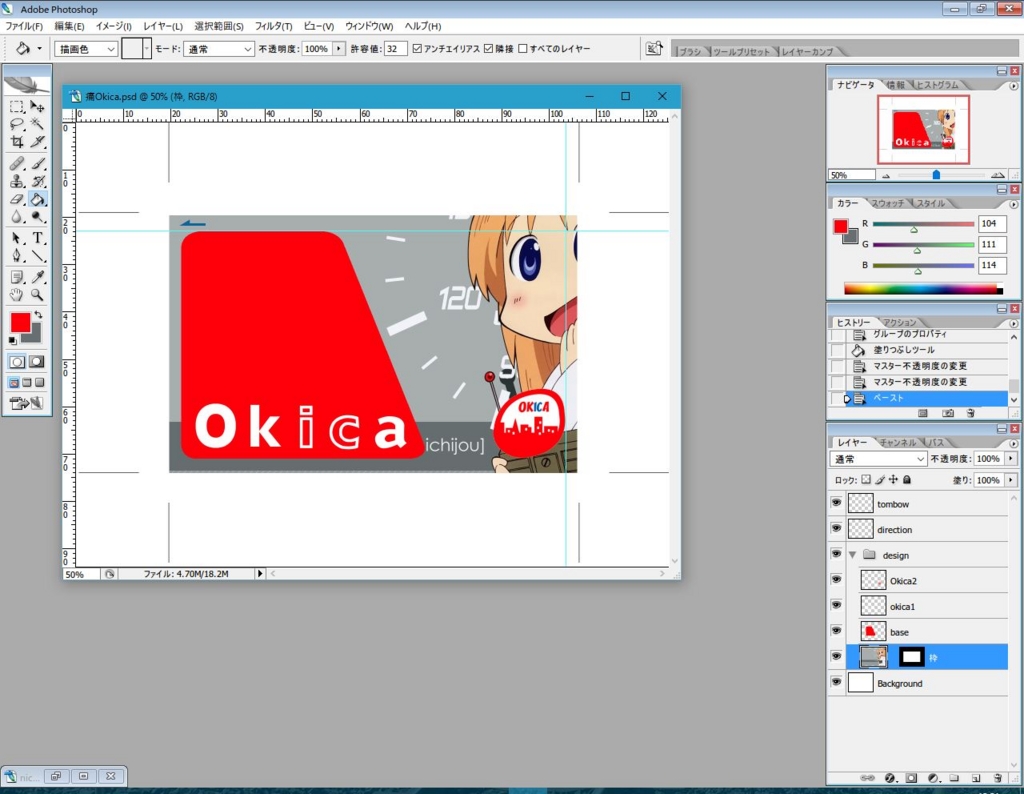Open the File (ファイル) menu
1024x794 pixels.
(x=24, y=26)
